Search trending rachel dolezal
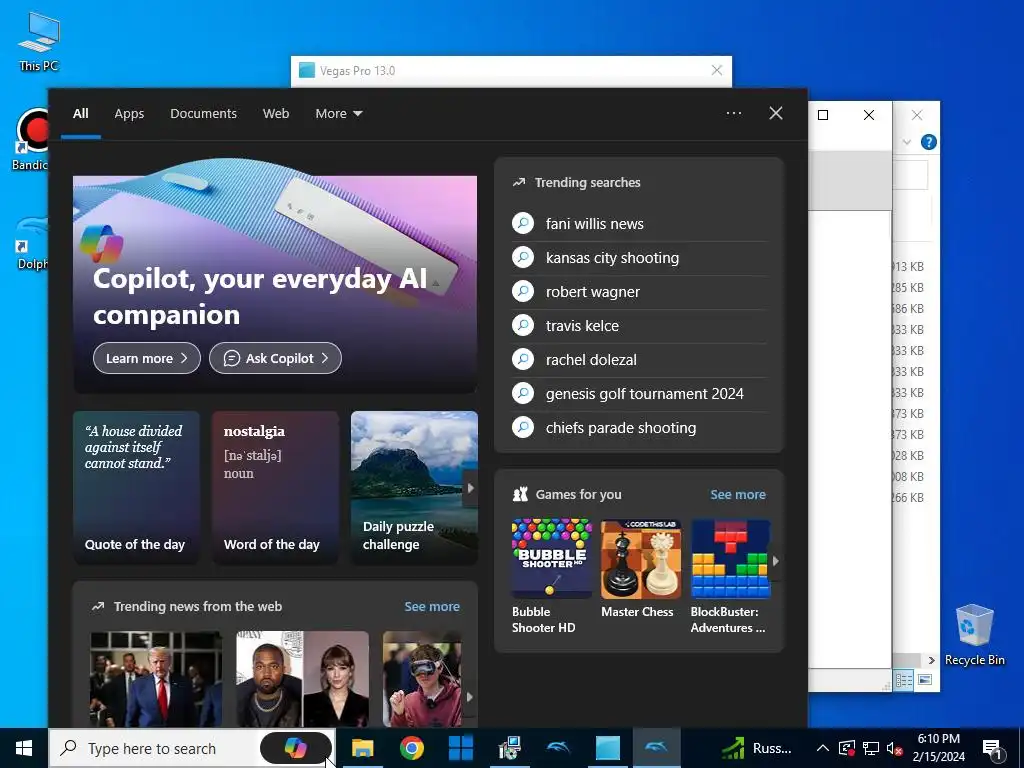Viewport: 1024px width, 768px height. (x=640, y=360)
